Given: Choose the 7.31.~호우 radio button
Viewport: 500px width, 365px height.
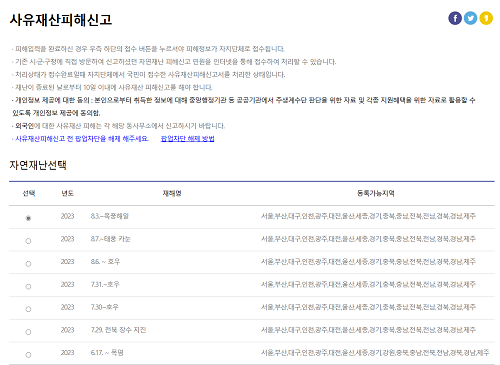Looking at the screenshot, I should pyautogui.click(x=28, y=286).
